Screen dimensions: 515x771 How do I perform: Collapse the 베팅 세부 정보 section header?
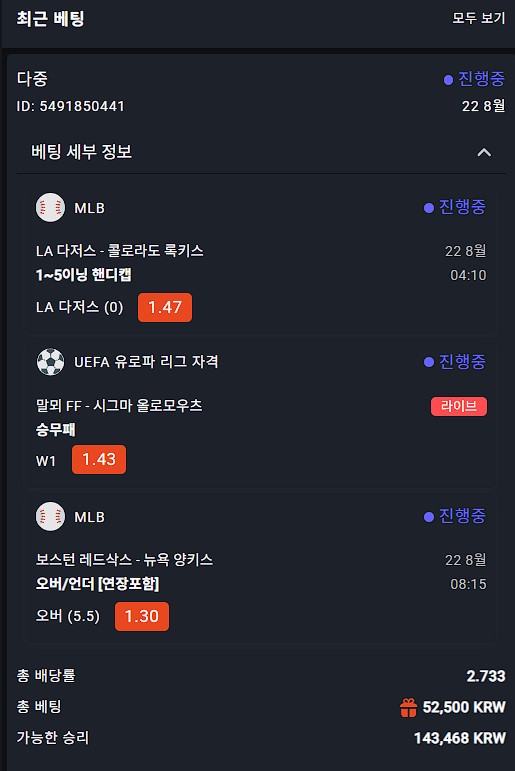point(261,152)
